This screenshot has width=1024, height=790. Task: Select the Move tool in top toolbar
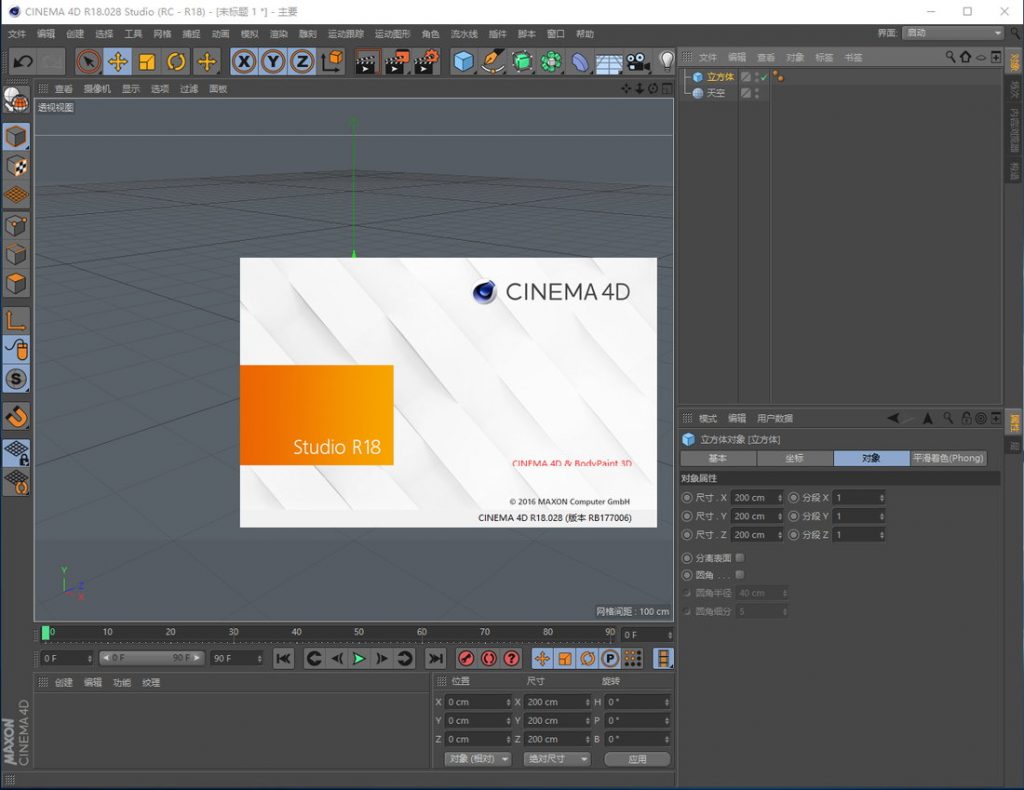pyautogui.click(x=118, y=62)
